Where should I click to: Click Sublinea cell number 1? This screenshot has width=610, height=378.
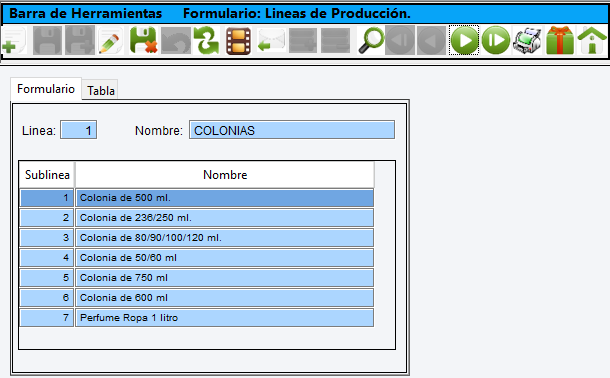[47, 198]
